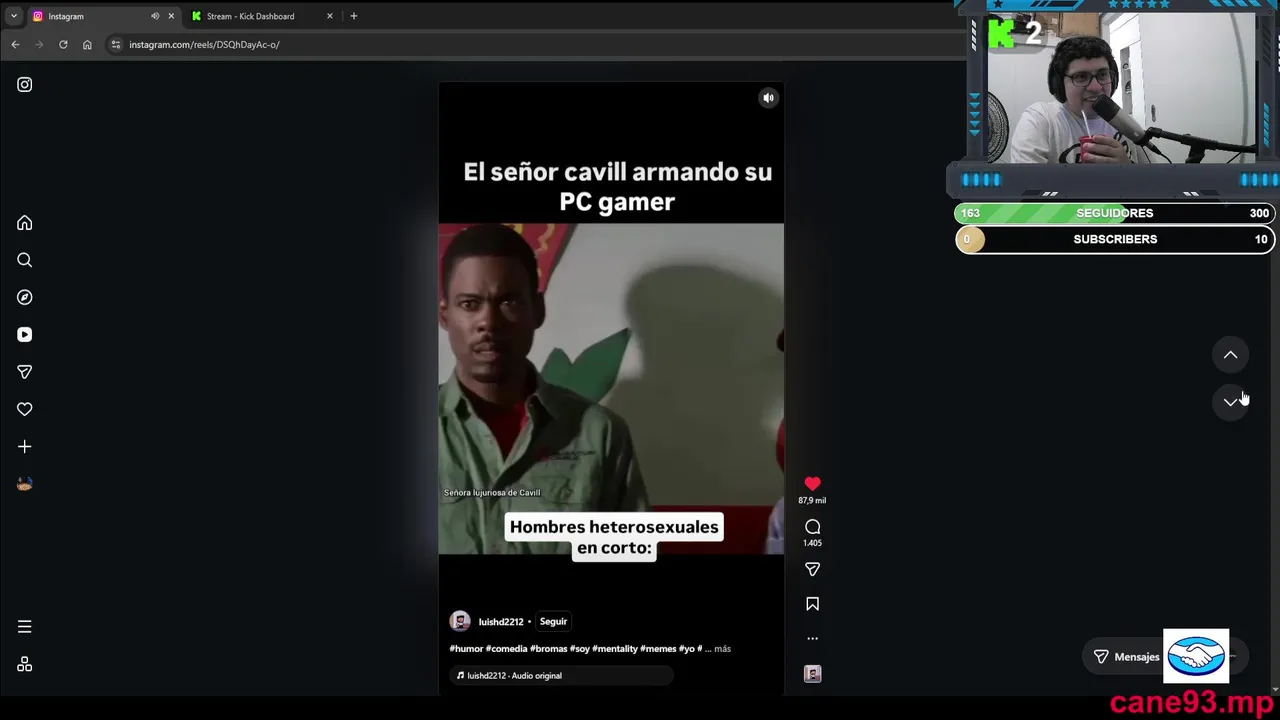Open the hamburger More menu
This screenshot has width=1280, height=720.
pyautogui.click(x=24, y=627)
